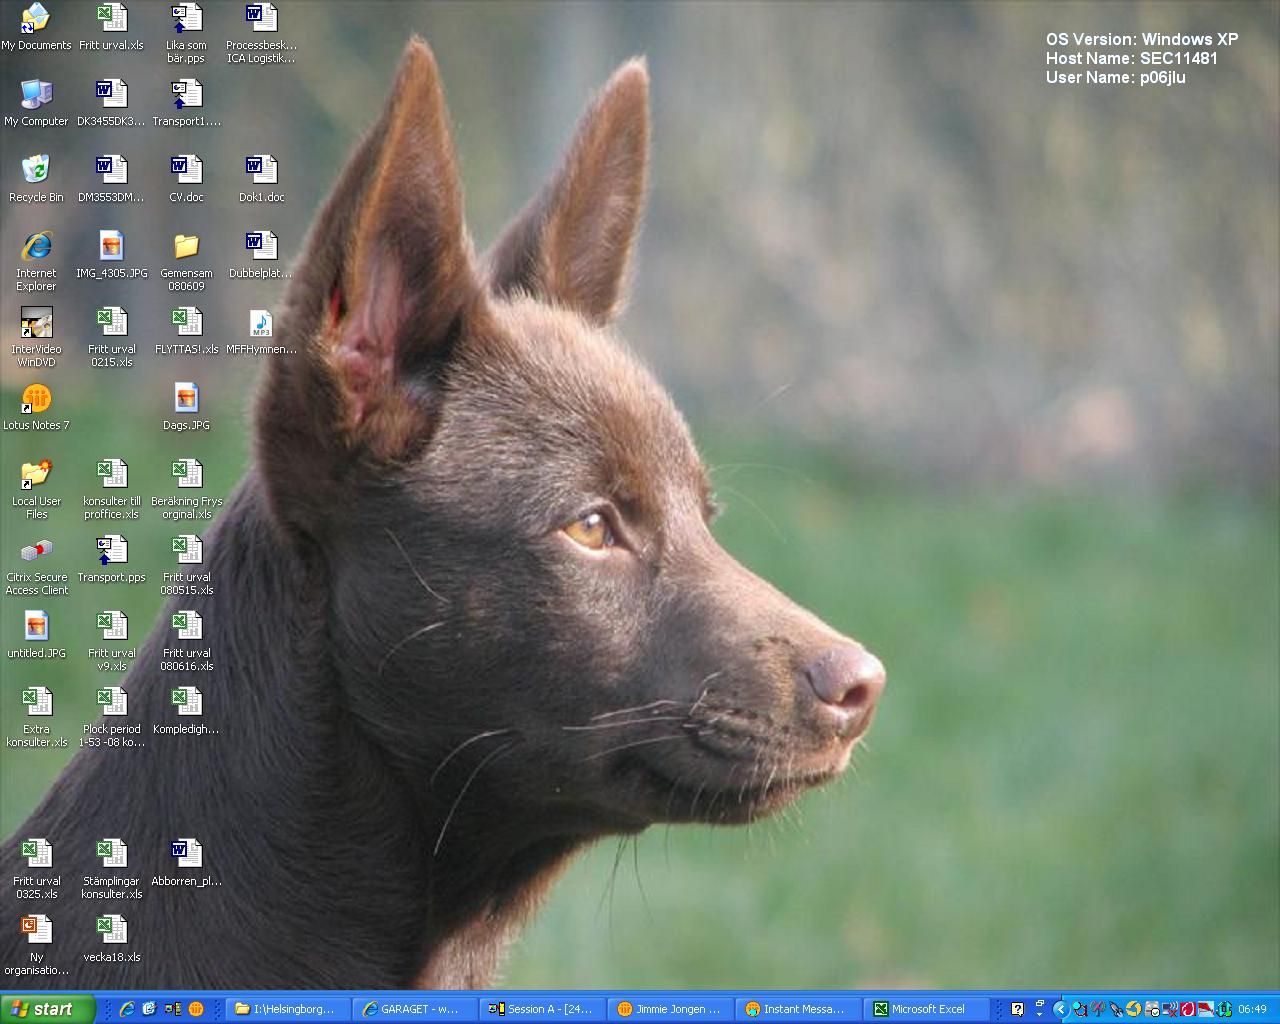Expand hidden system tray icons arrow
The height and width of the screenshot is (1024, 1280).
click(x=1060, y=1009)
